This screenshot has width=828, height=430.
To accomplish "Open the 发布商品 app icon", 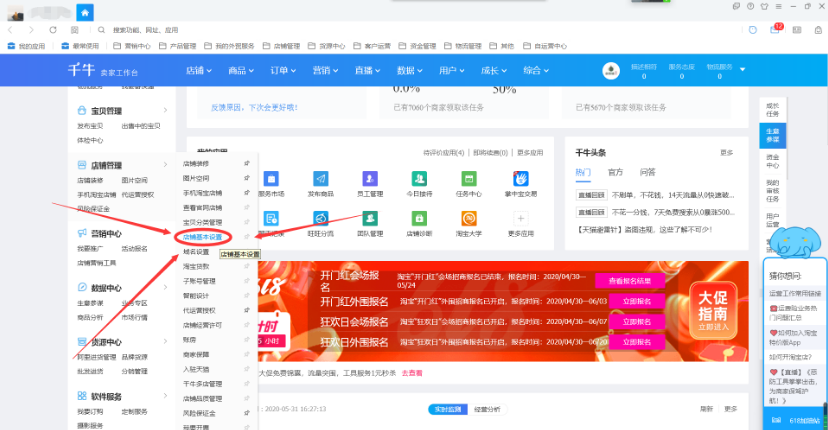I will coord(321,179).
